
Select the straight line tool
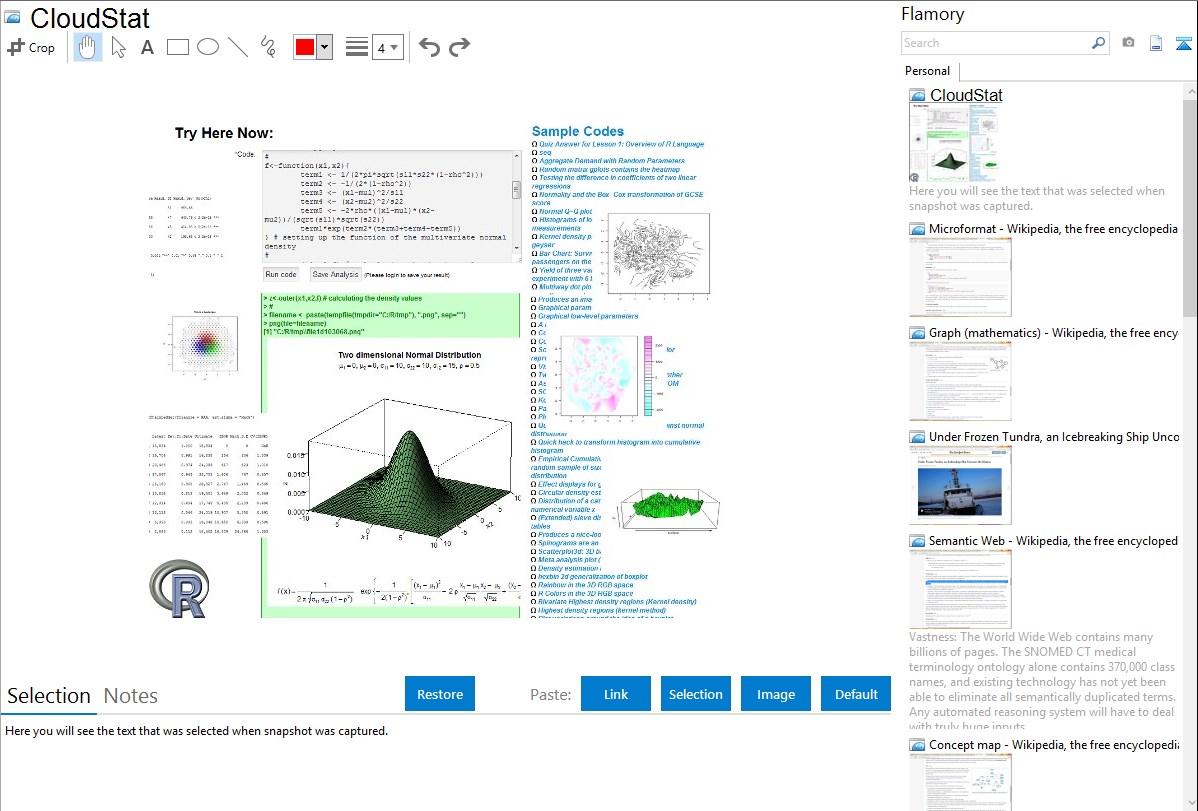[x=238, y=47]
